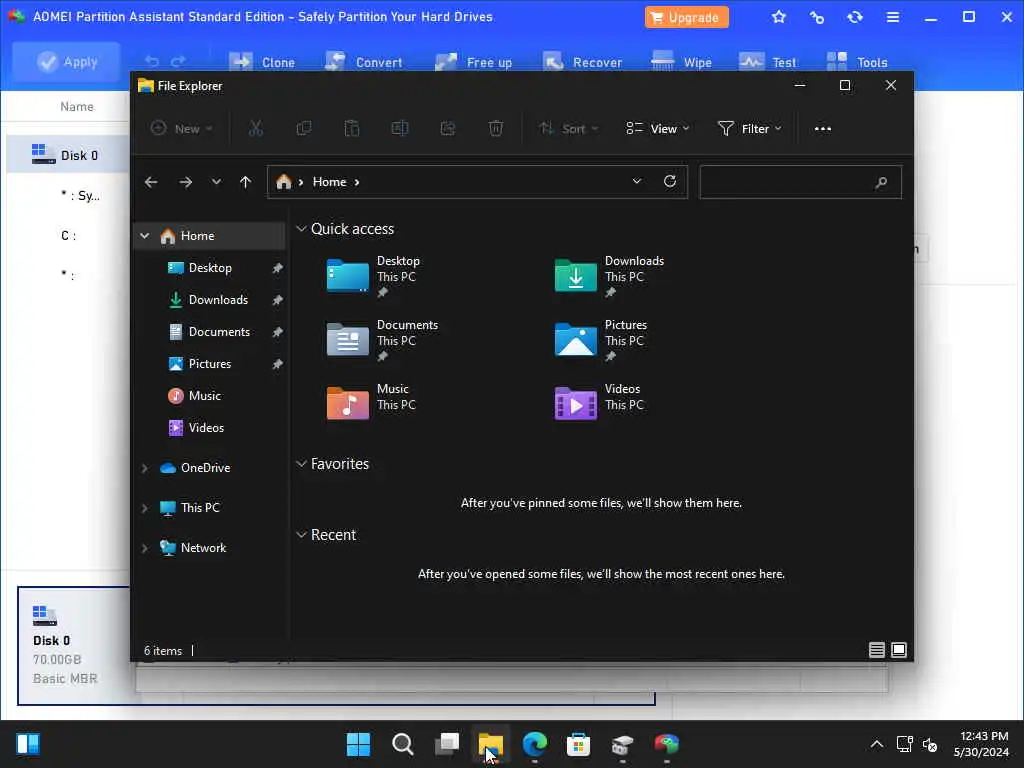The image size is (1024, 768).
Task: Click the Delete trash icon in File Explorer
Action: pos(496,129)
